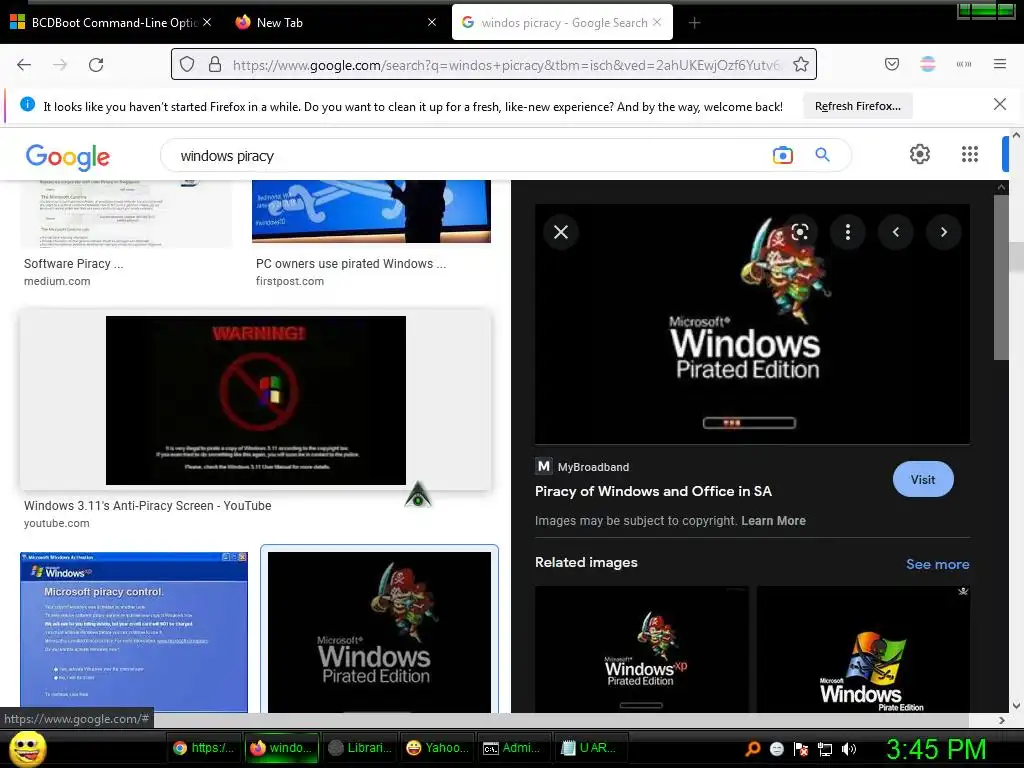Click the blue magnifier search icon
1024x768 pixels.
[x=822, y=155]
